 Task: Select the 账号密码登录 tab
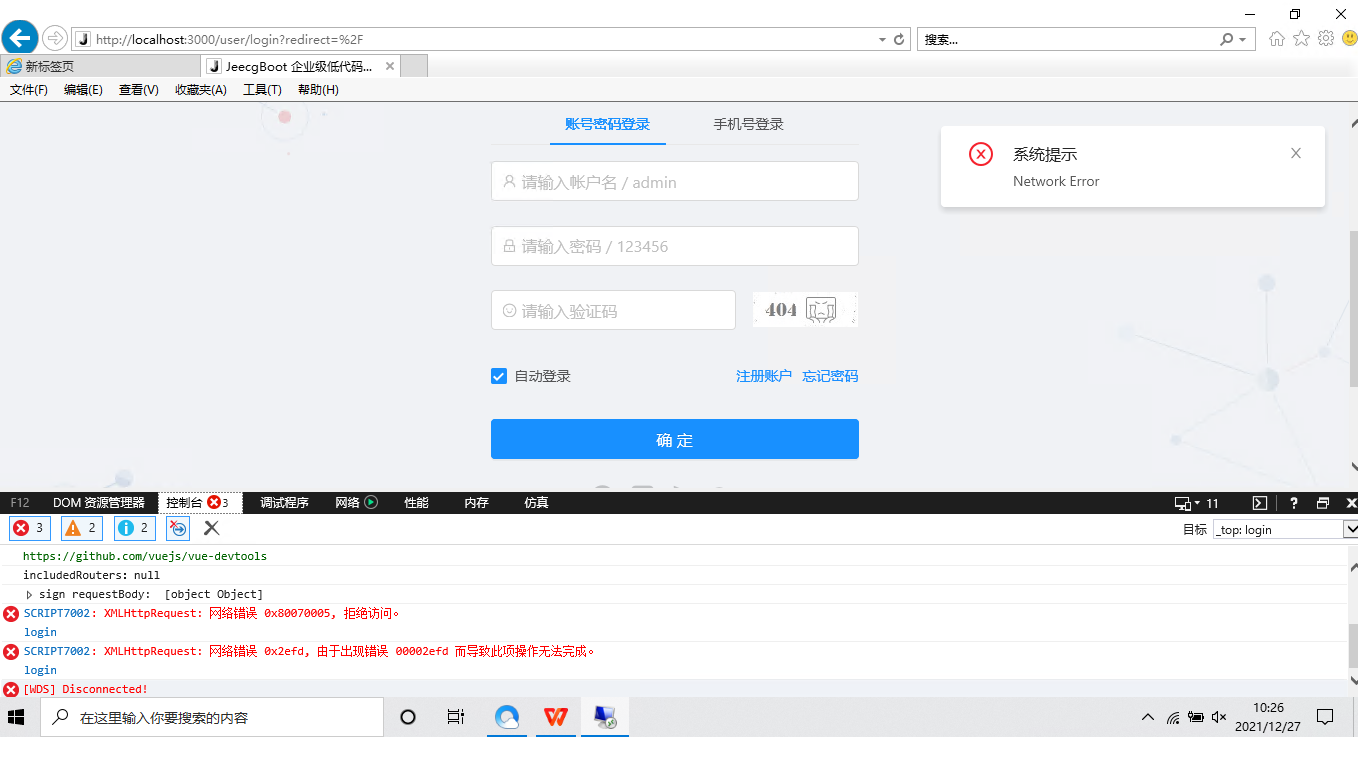(x=607, y=124)
